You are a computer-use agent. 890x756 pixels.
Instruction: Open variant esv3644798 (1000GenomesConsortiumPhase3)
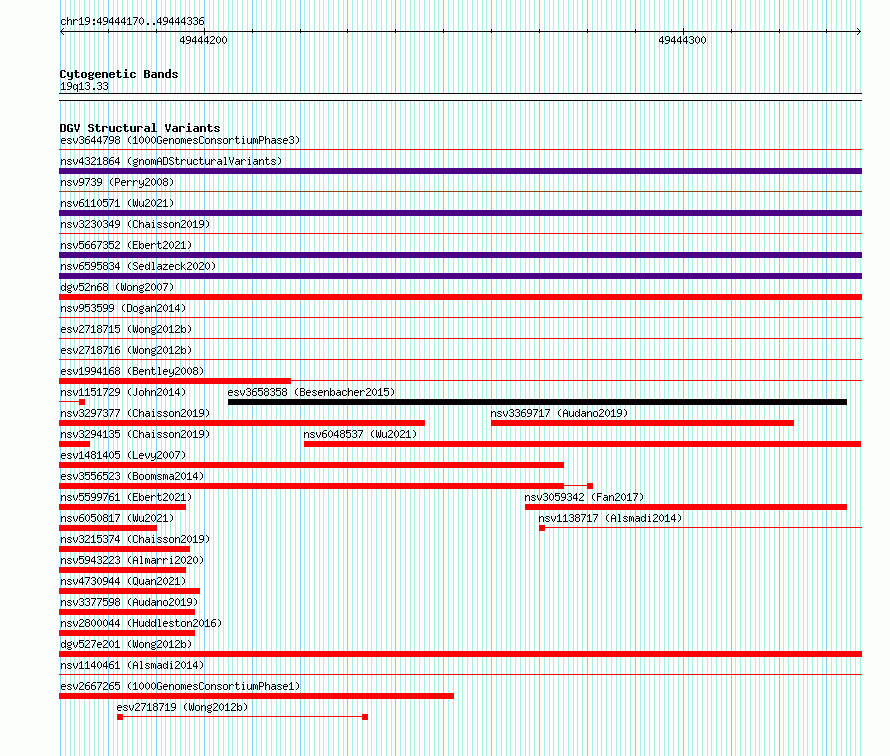pyautogui.click(x=180, y=140)
